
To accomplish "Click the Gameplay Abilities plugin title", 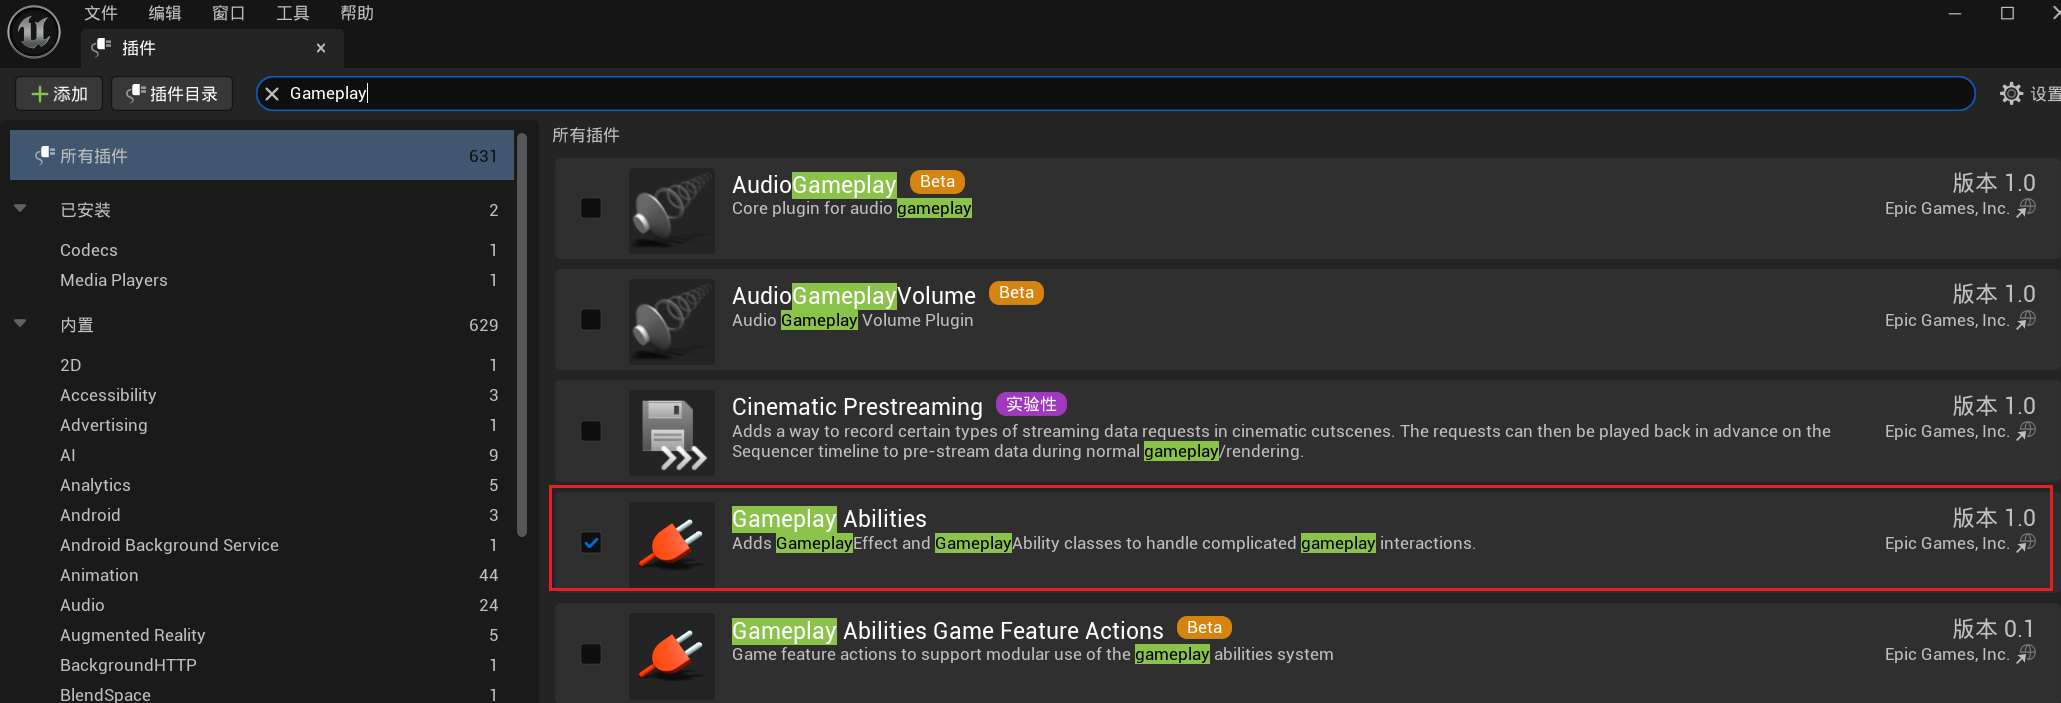I will point(829,519).
